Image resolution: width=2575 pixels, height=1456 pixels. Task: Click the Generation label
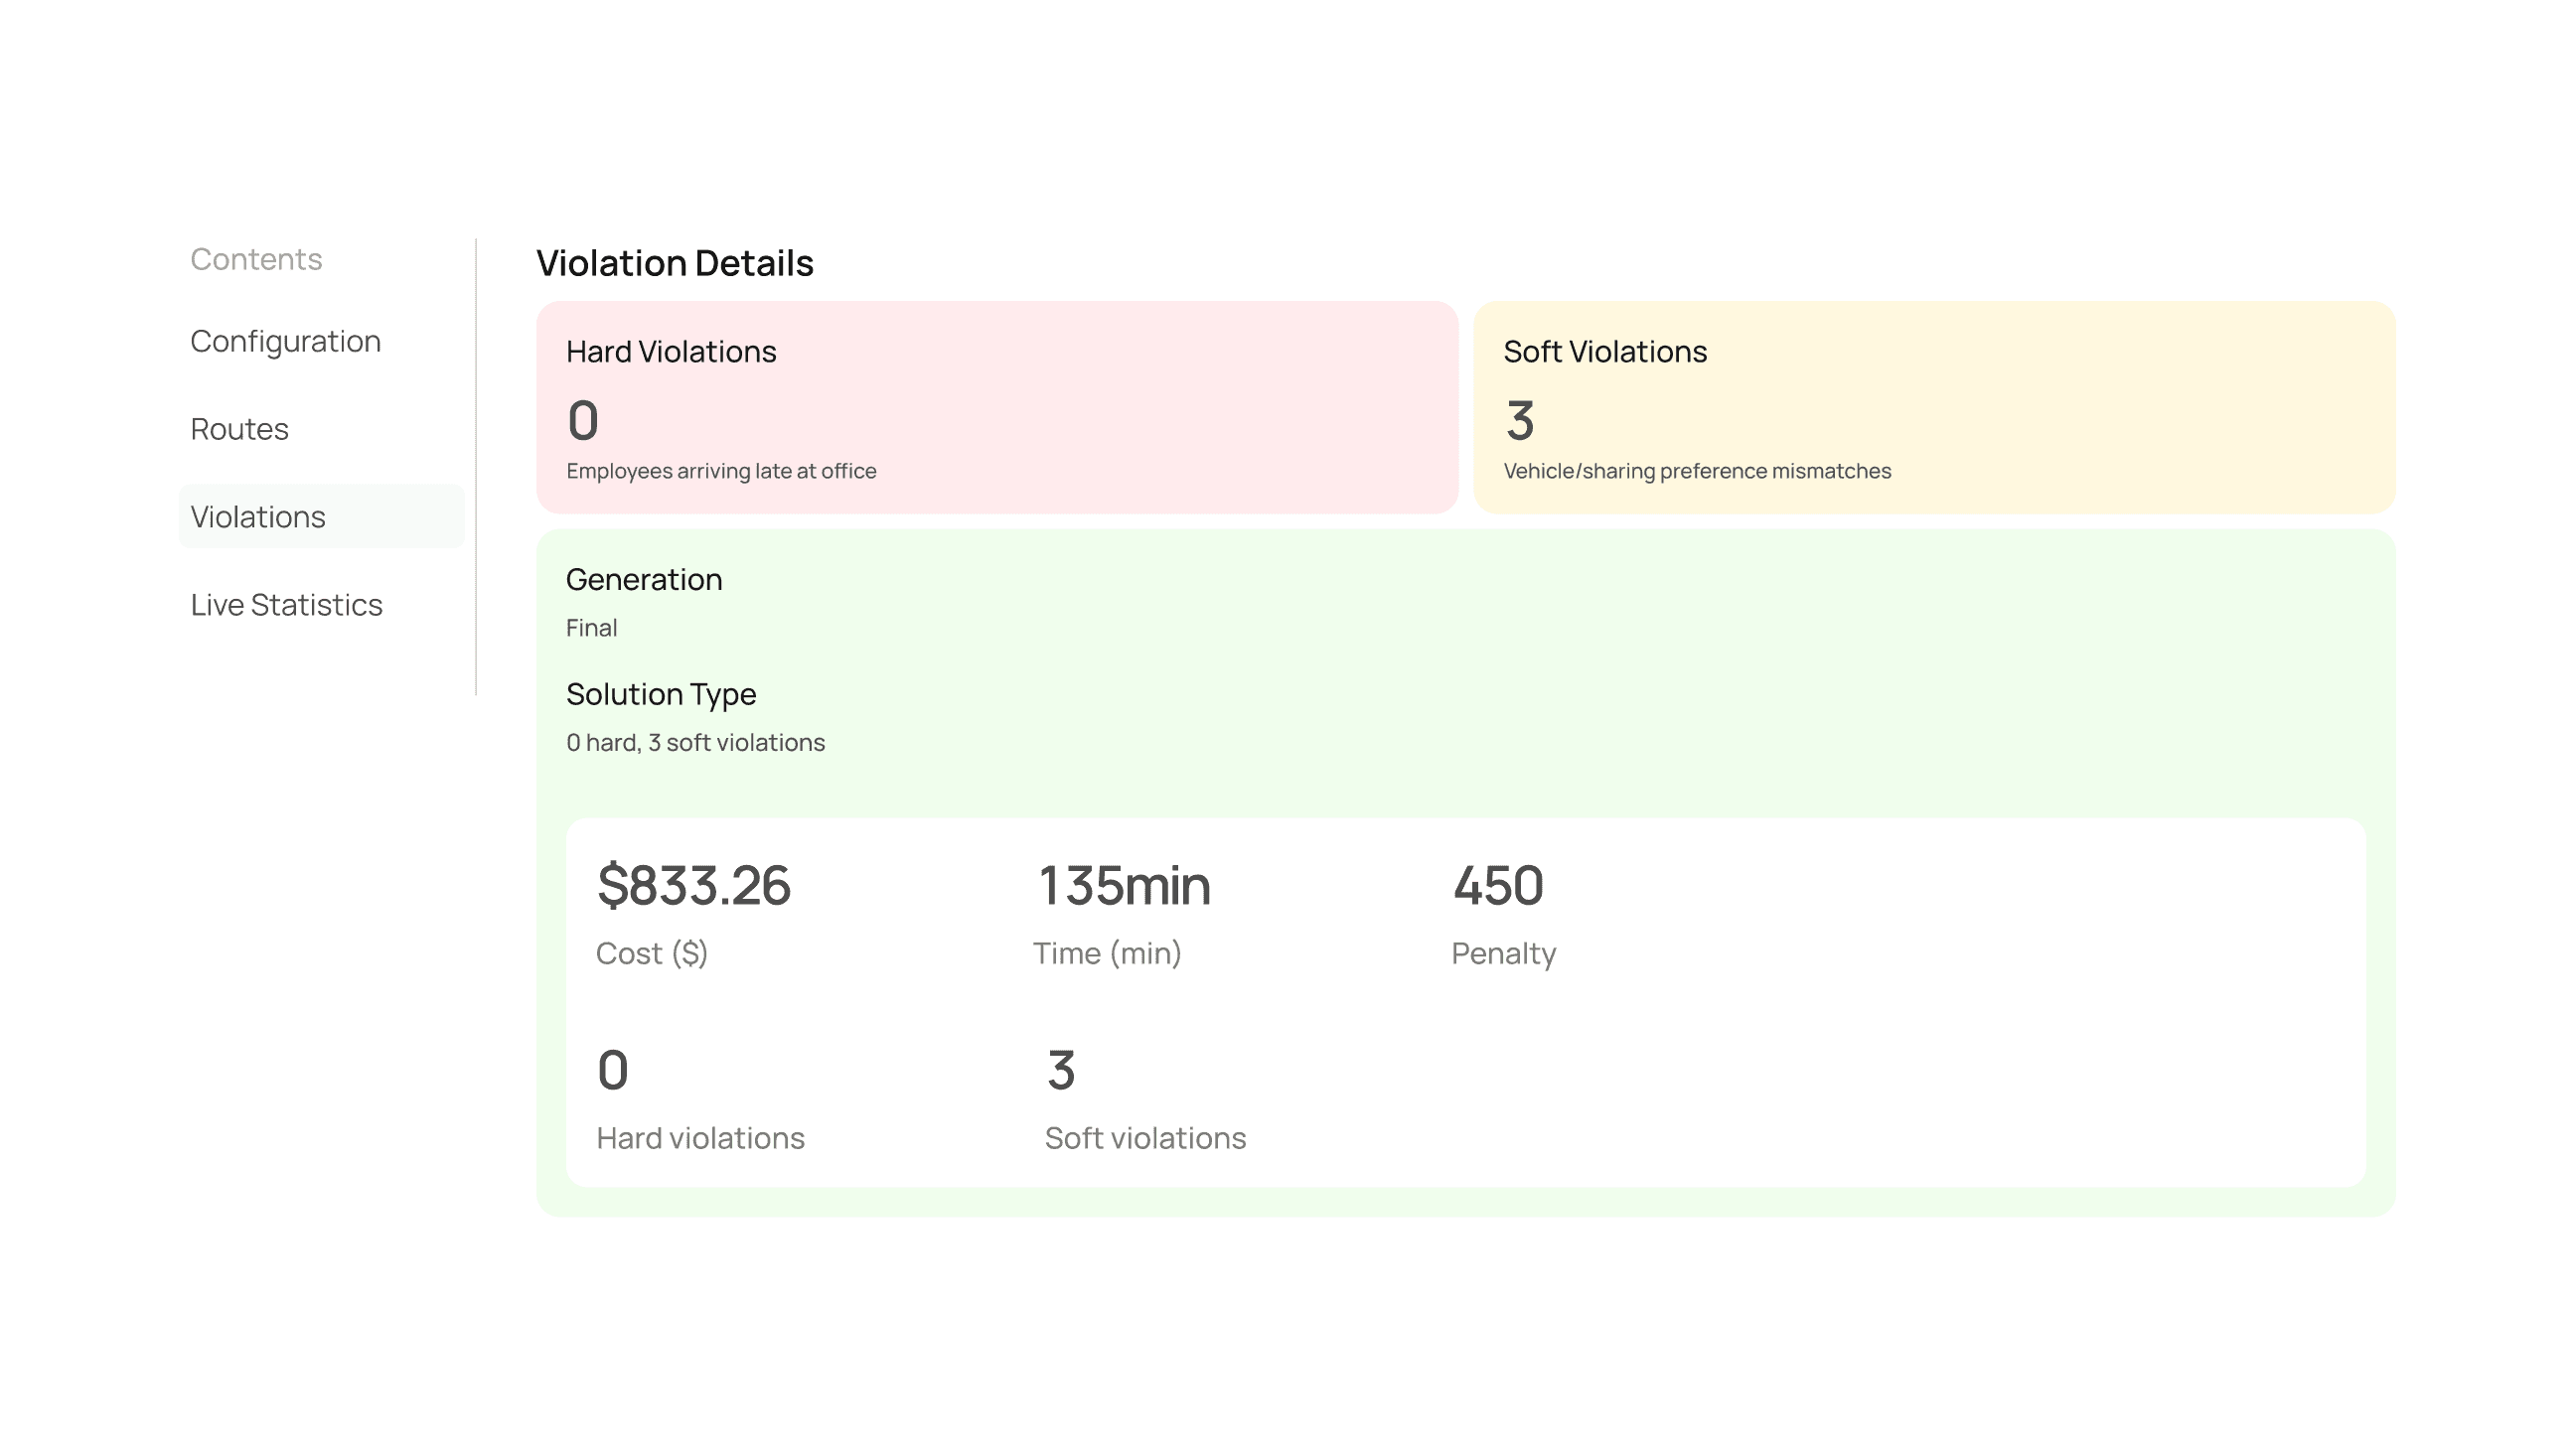(643, 580)
